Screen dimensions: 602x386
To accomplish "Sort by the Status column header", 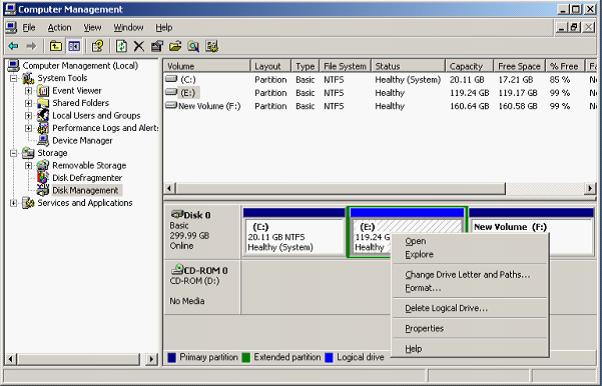I will [408, 66].
